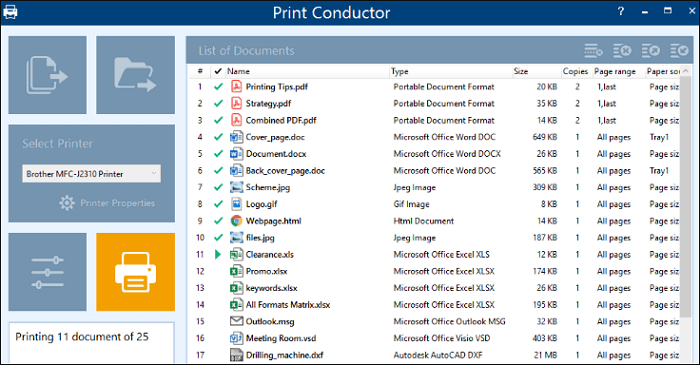Sort by the # column header

point(200,71)
